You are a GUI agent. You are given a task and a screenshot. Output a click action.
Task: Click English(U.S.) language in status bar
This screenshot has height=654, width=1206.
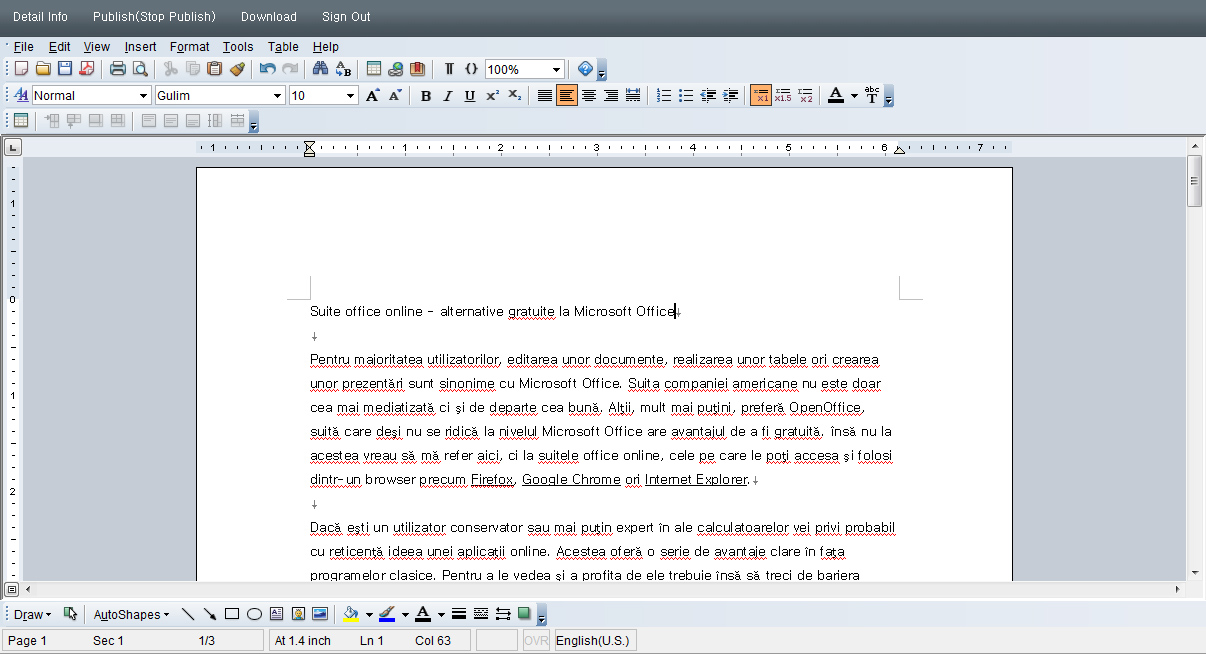click(x=595, y=641)
